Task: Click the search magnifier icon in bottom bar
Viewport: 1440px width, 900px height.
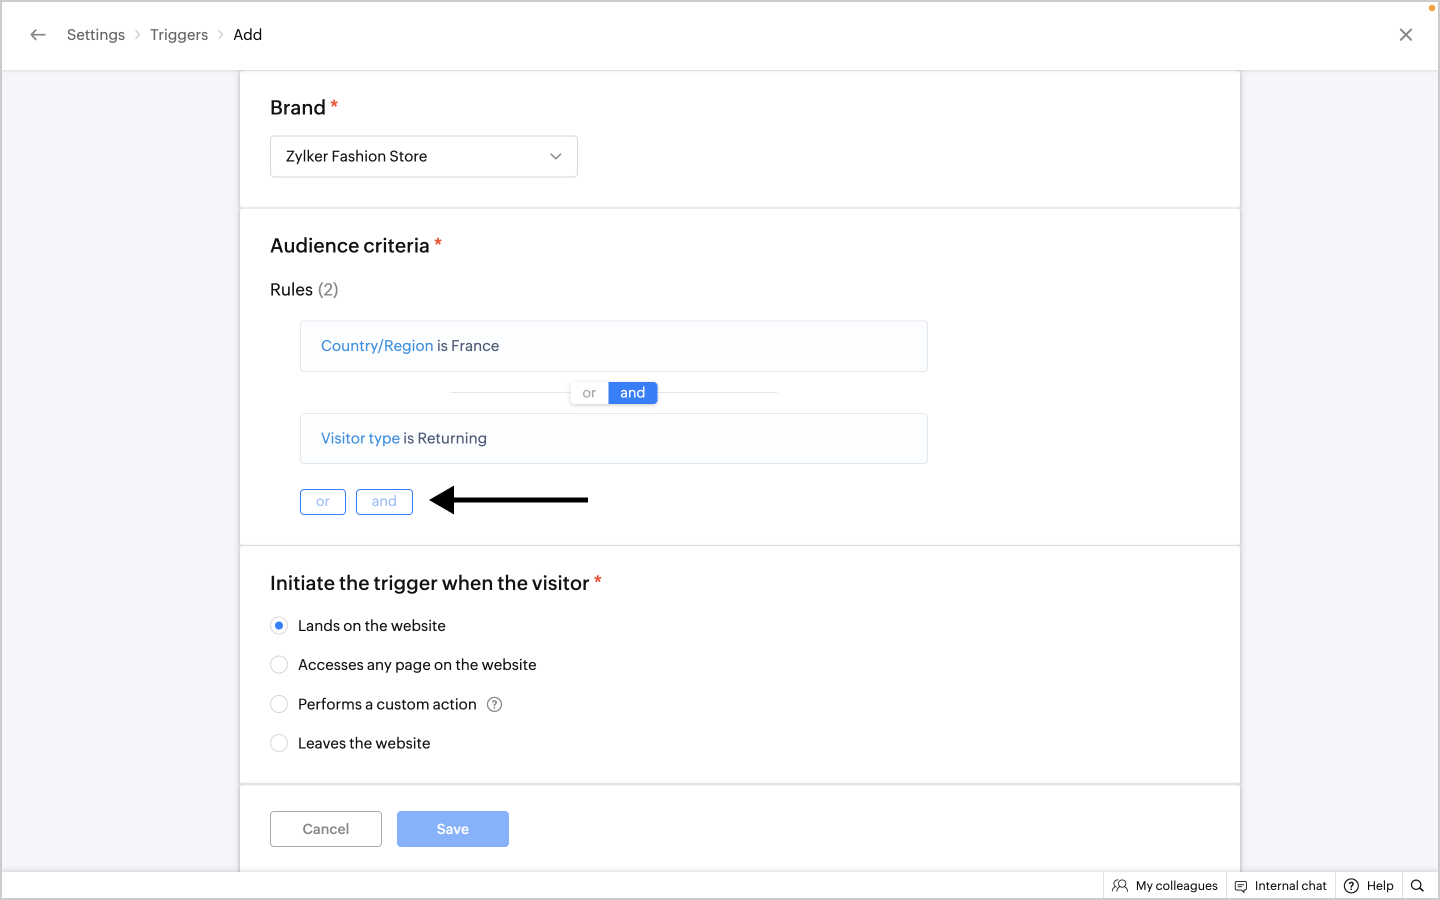Action: 1417,886
